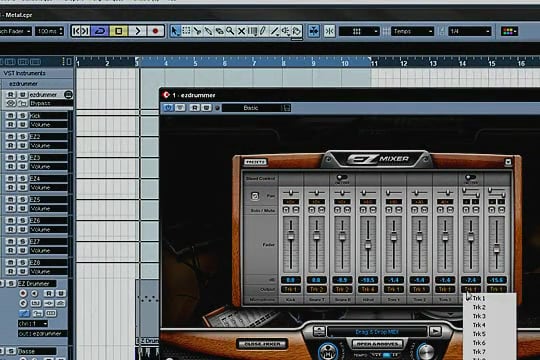The height and width of the screenshot is (360, 540).
Task: Mute the Kick track in track list
Action: click(x=10, y=115)
